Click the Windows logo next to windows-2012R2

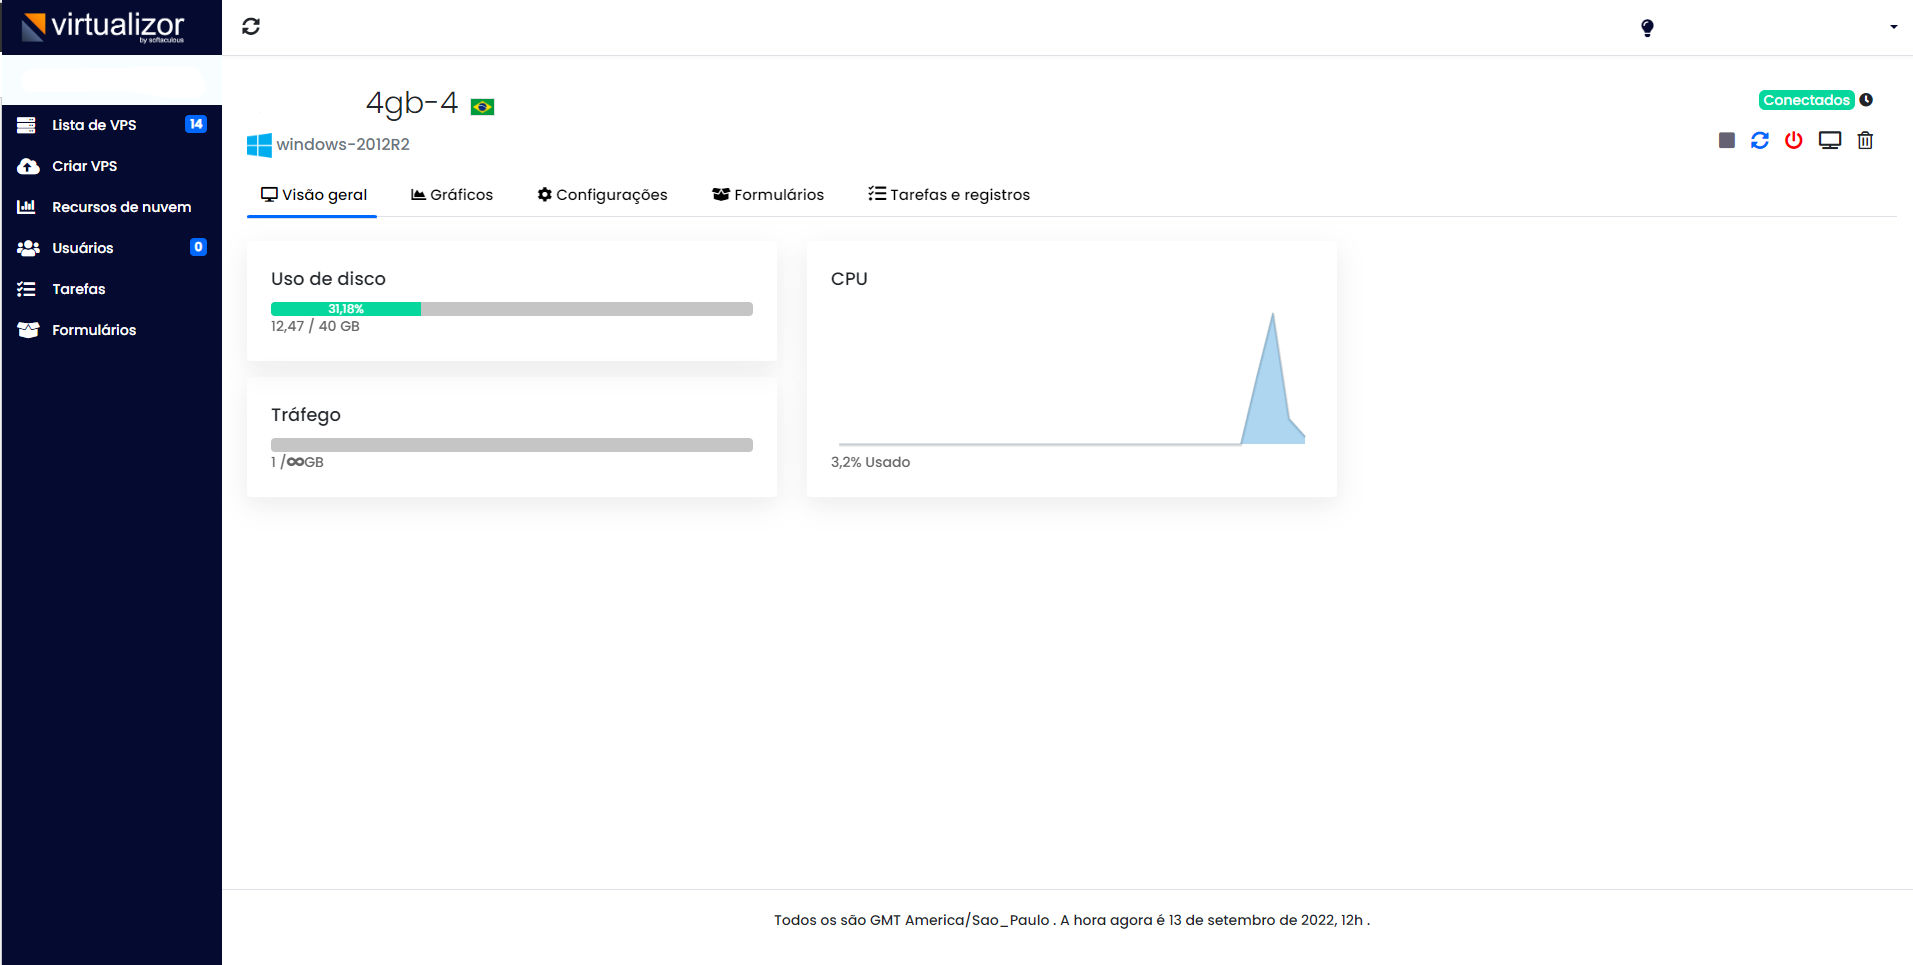(x=257, y=144)
